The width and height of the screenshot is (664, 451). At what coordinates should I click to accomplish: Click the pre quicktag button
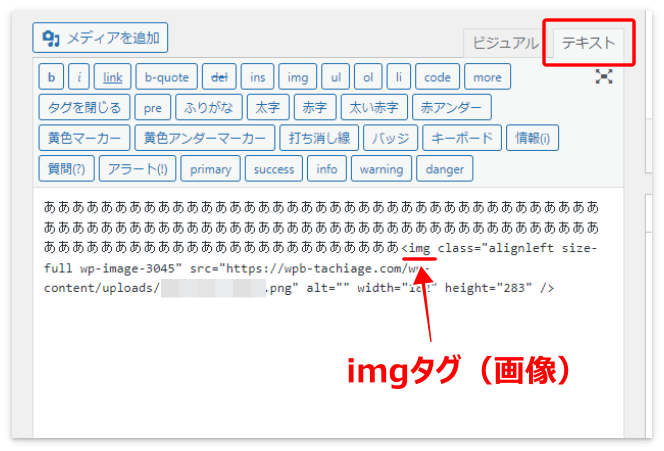point(152,107)
